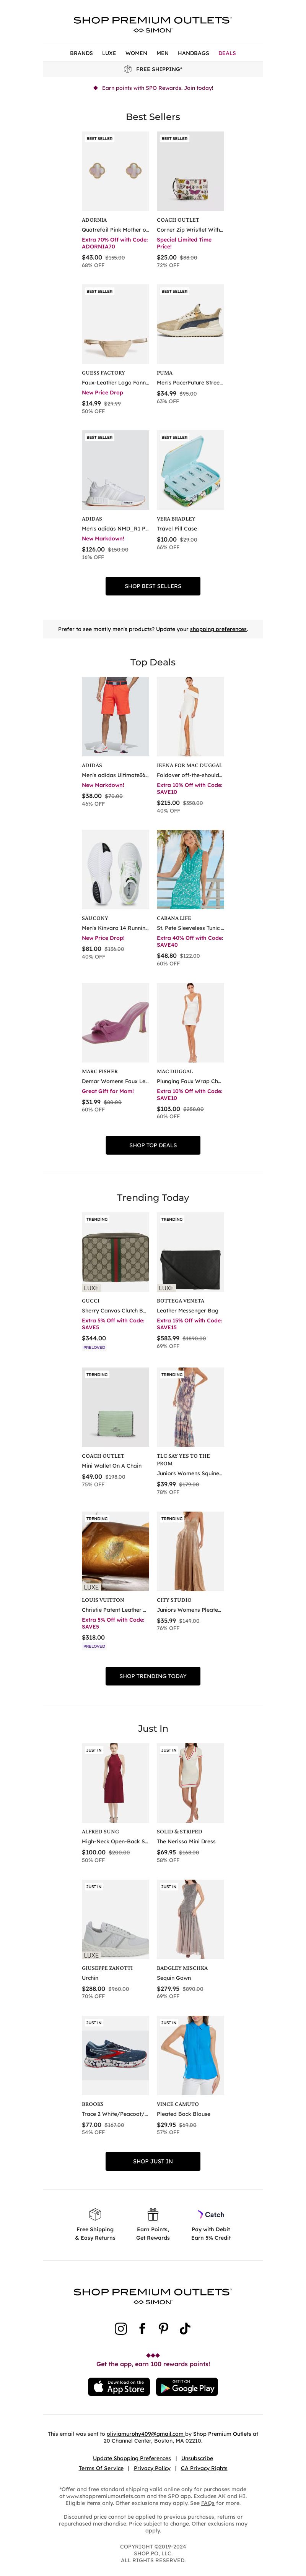Click the SHOP TRENDING TODAY button
Viewport: 306px width, 2576px height.
(x=153, y=1676)
